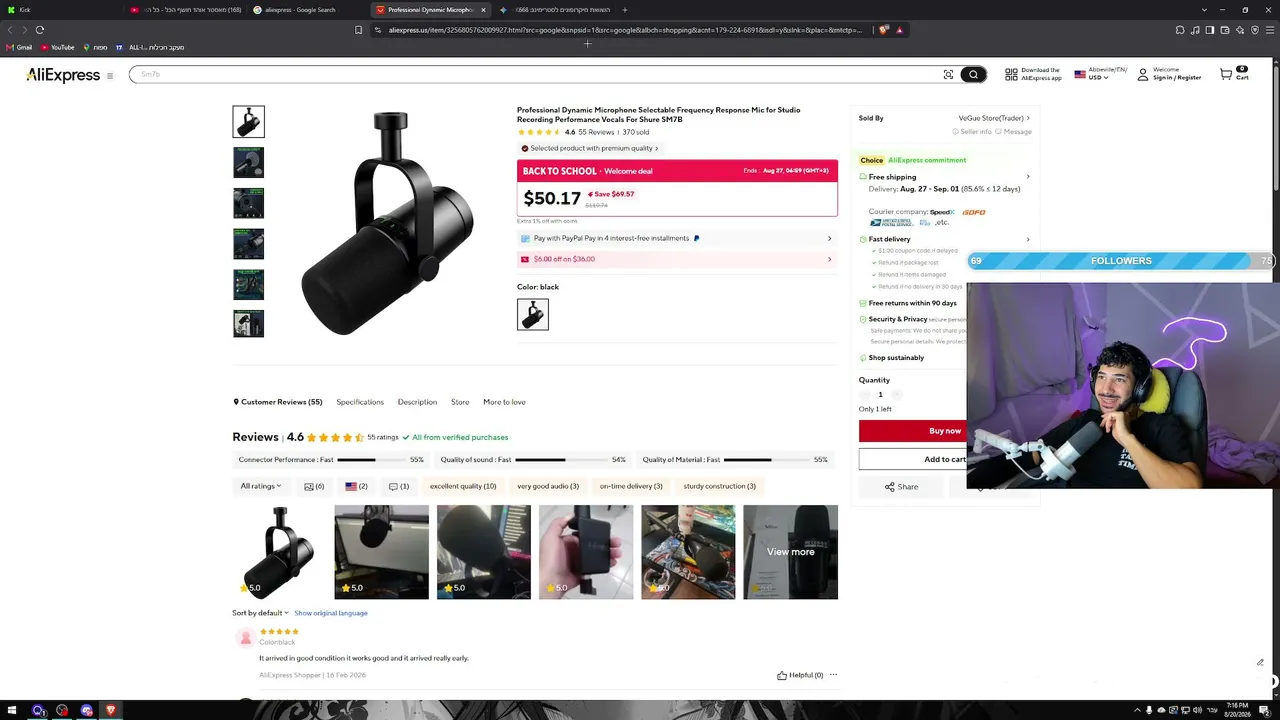1280x720 pixels.
Task: Close the Professional Dynamic Microphone tab
Action: (483, 10)
